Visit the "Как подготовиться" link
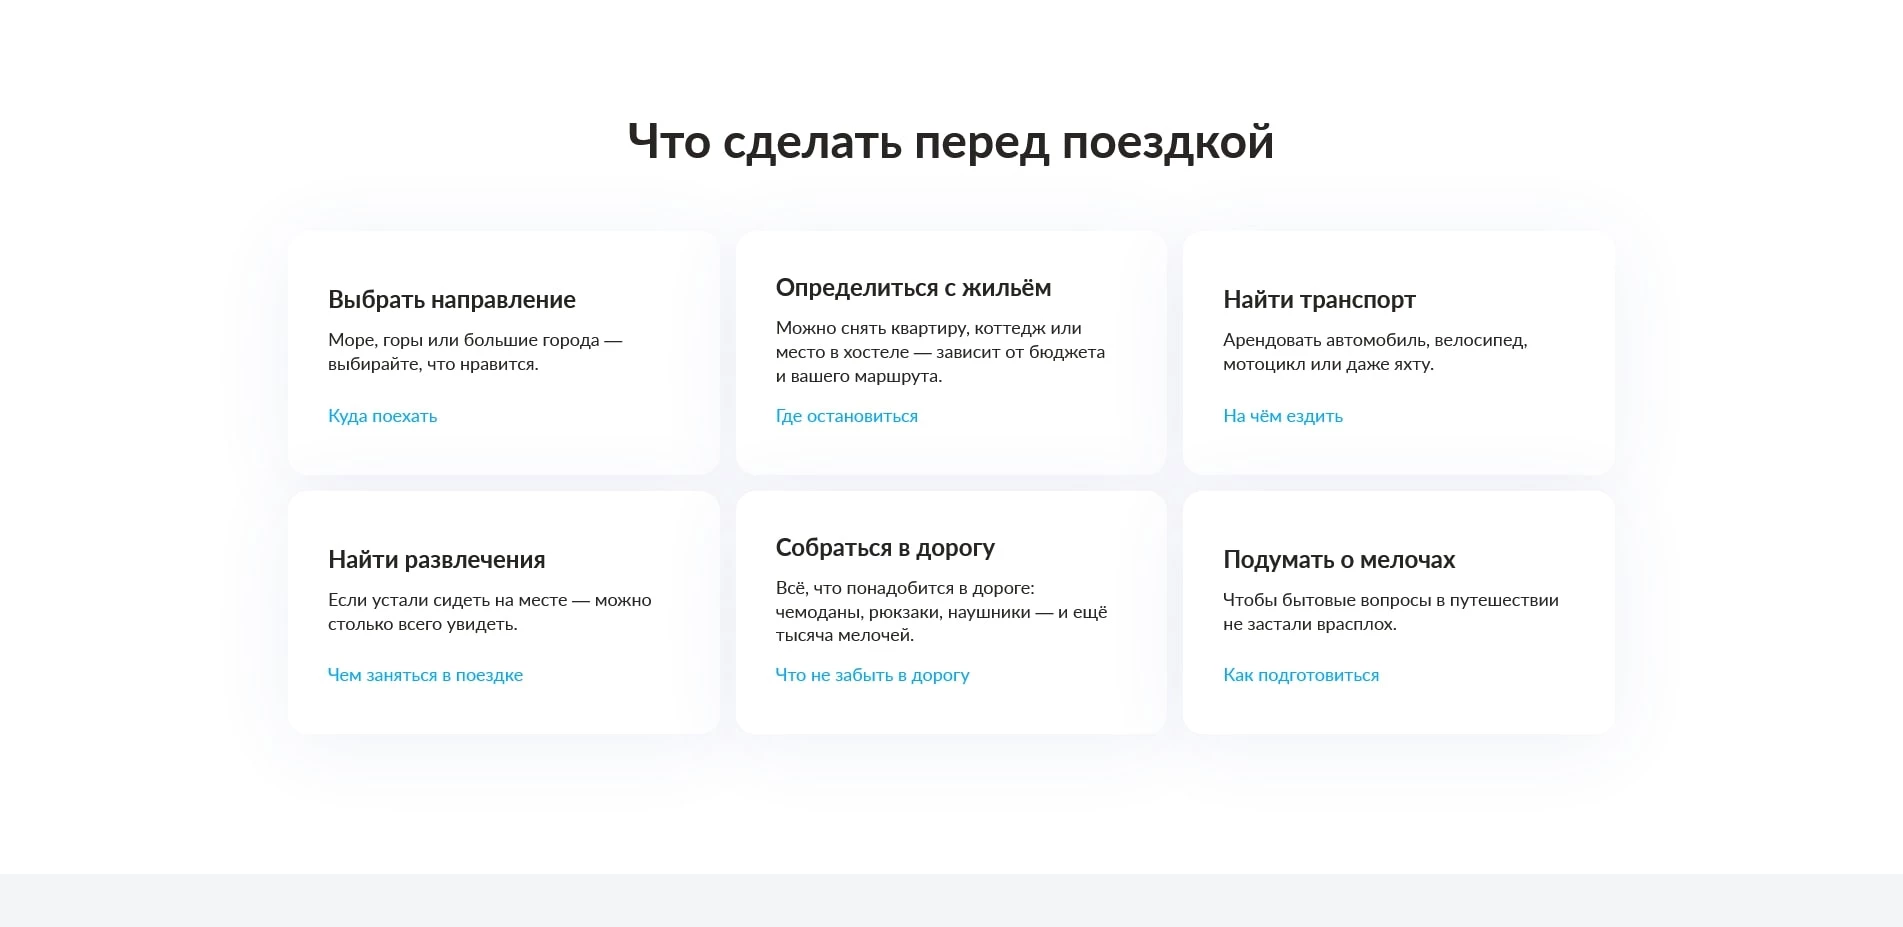 pyautogui.click(x=1300, y=675)
